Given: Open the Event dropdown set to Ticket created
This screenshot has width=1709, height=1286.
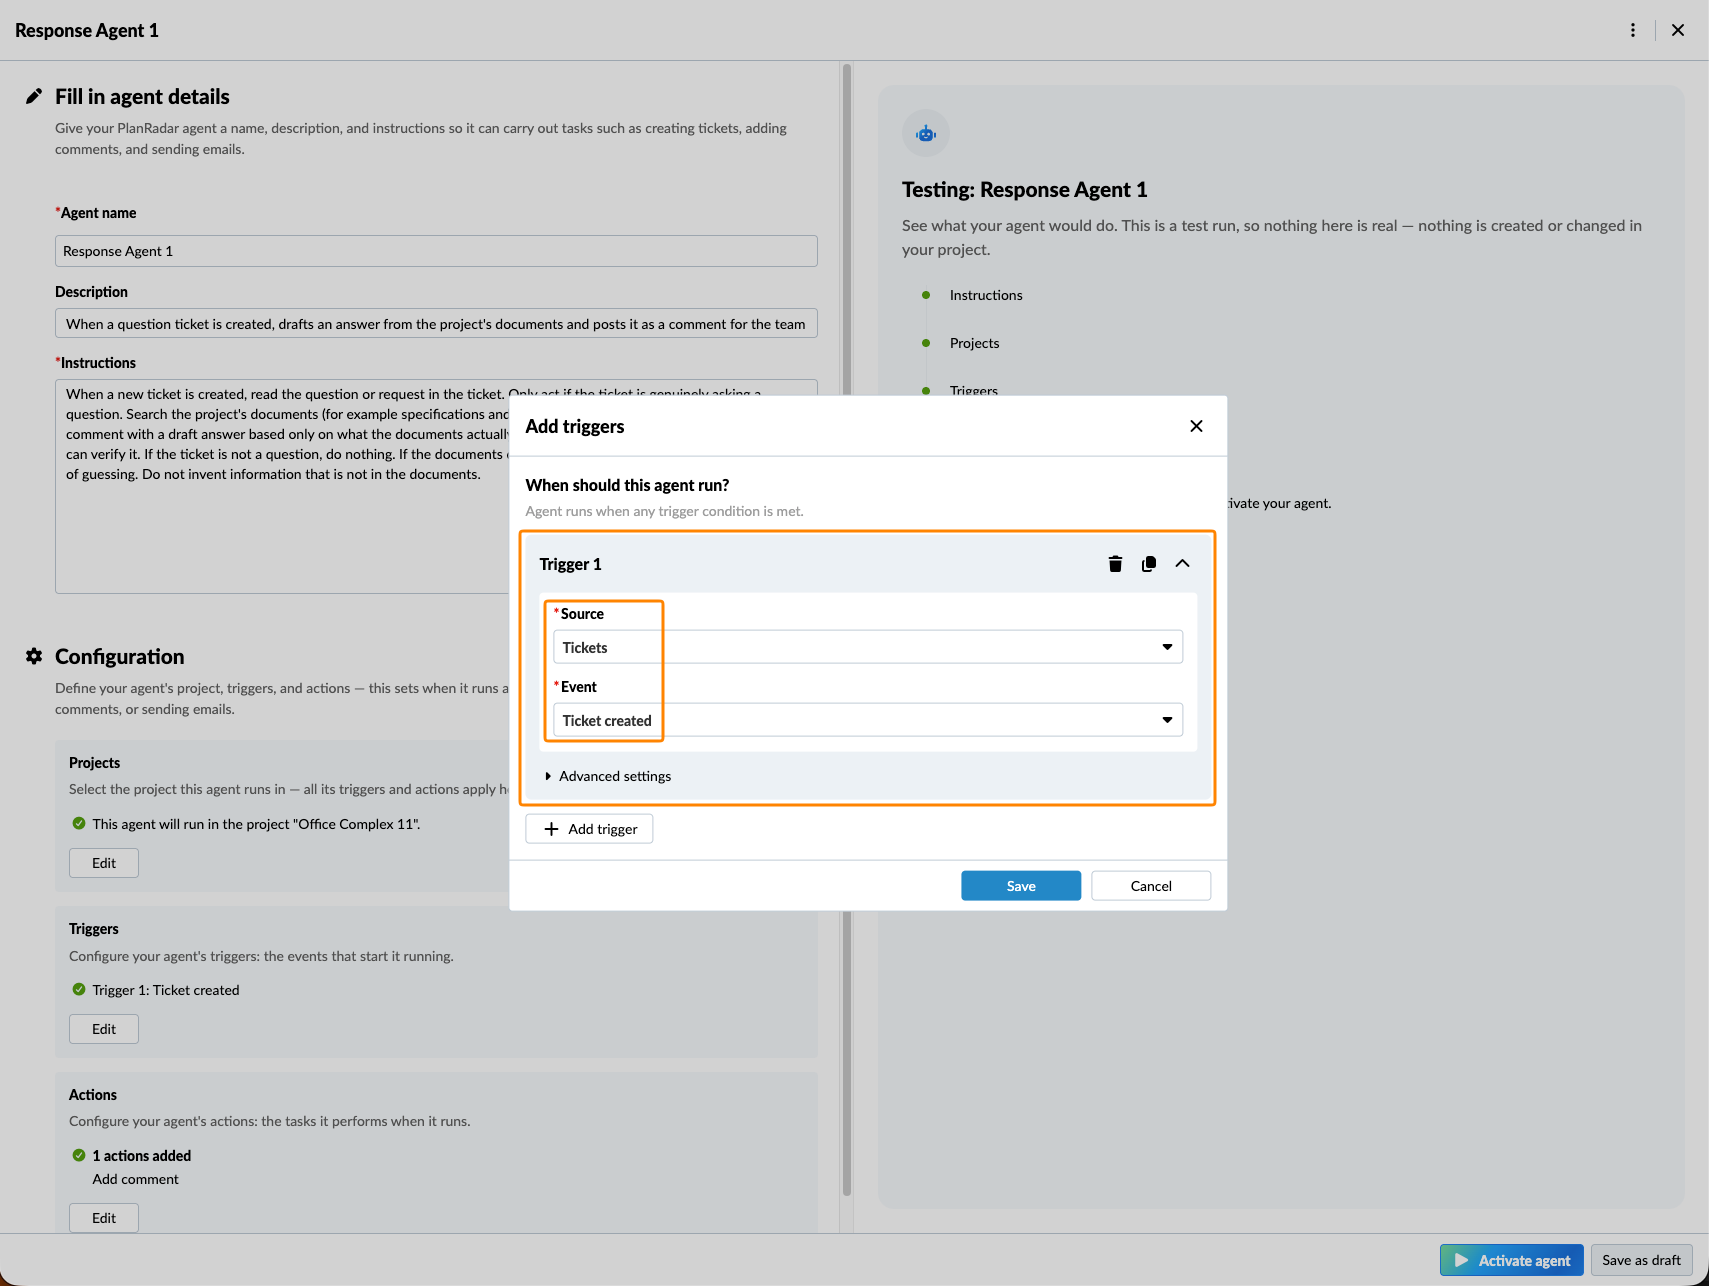Looking at the screenshot, I should point(868,720).
